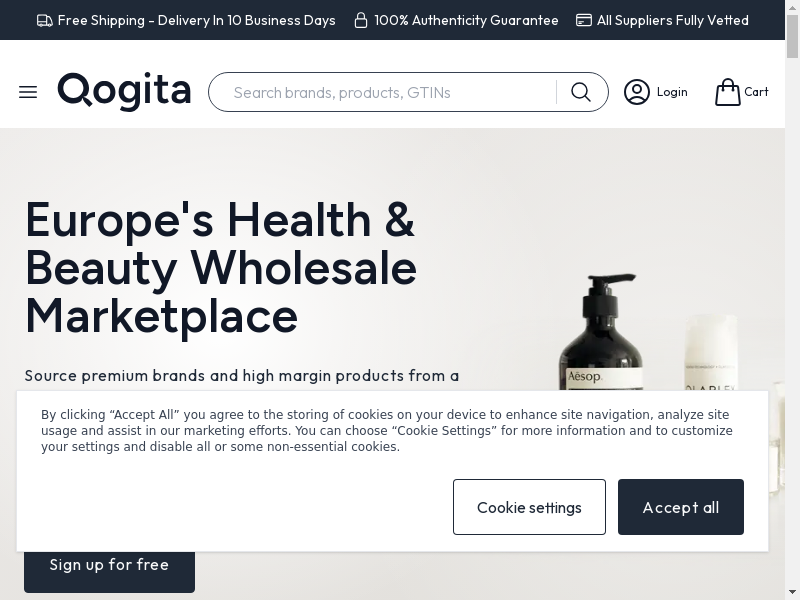Click the 100% Authenticity Guarantee text
This screenshot has height=600, width=800.
pyautogui.click(x=466, y=20)
